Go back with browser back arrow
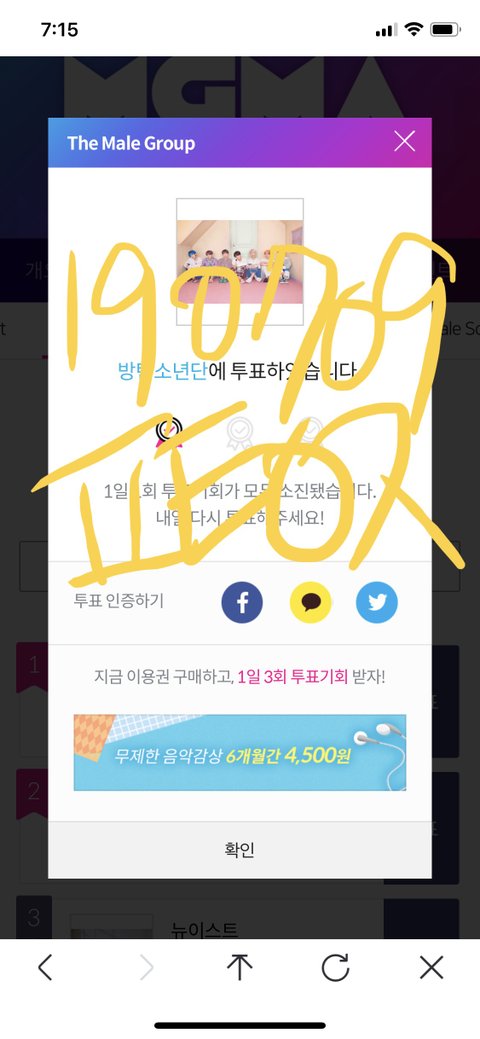This screenshot has height=1039, width=480. point(44,968)
